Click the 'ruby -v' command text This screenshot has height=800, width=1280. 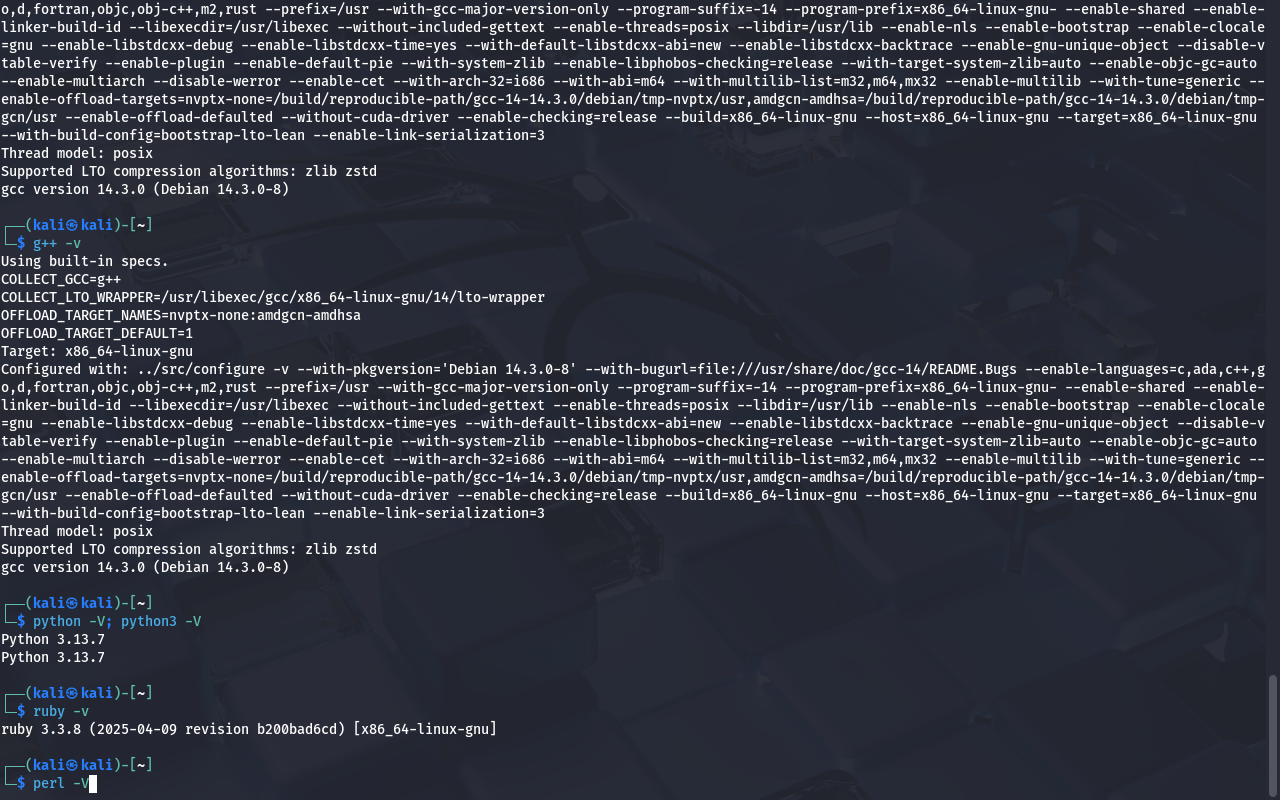tap(61, 711)
